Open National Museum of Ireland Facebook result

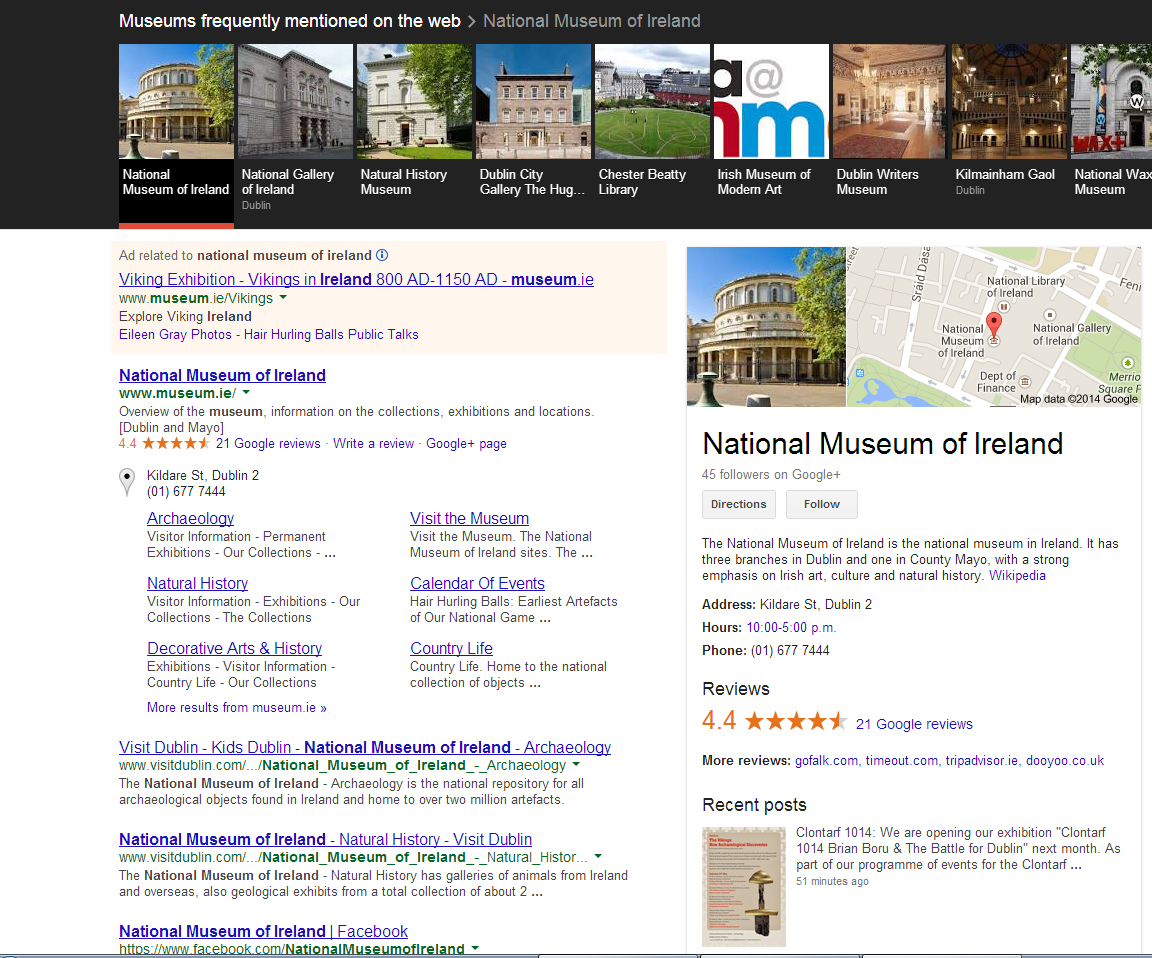[x=263, y=931]
